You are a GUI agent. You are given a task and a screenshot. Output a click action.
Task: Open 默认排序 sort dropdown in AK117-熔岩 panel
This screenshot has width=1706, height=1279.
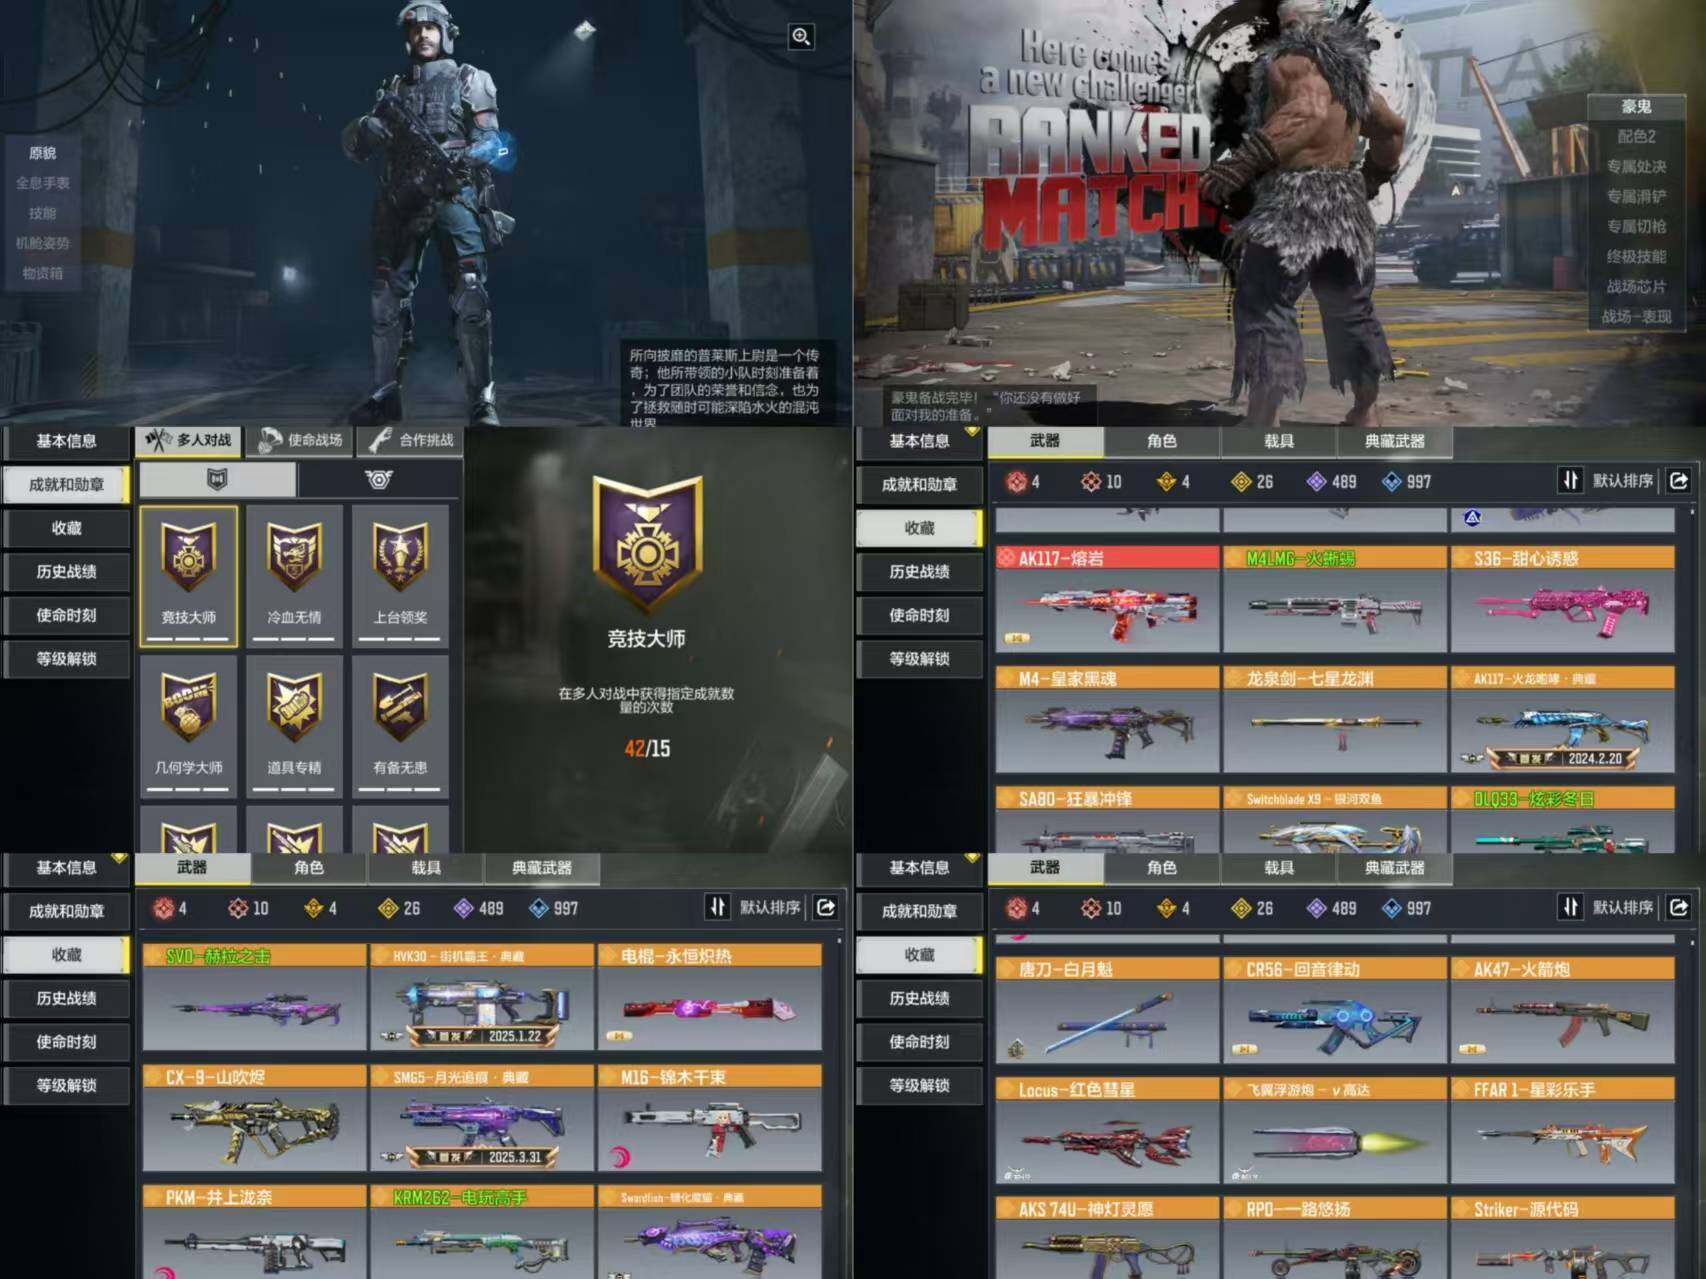tap(1606, 481)
